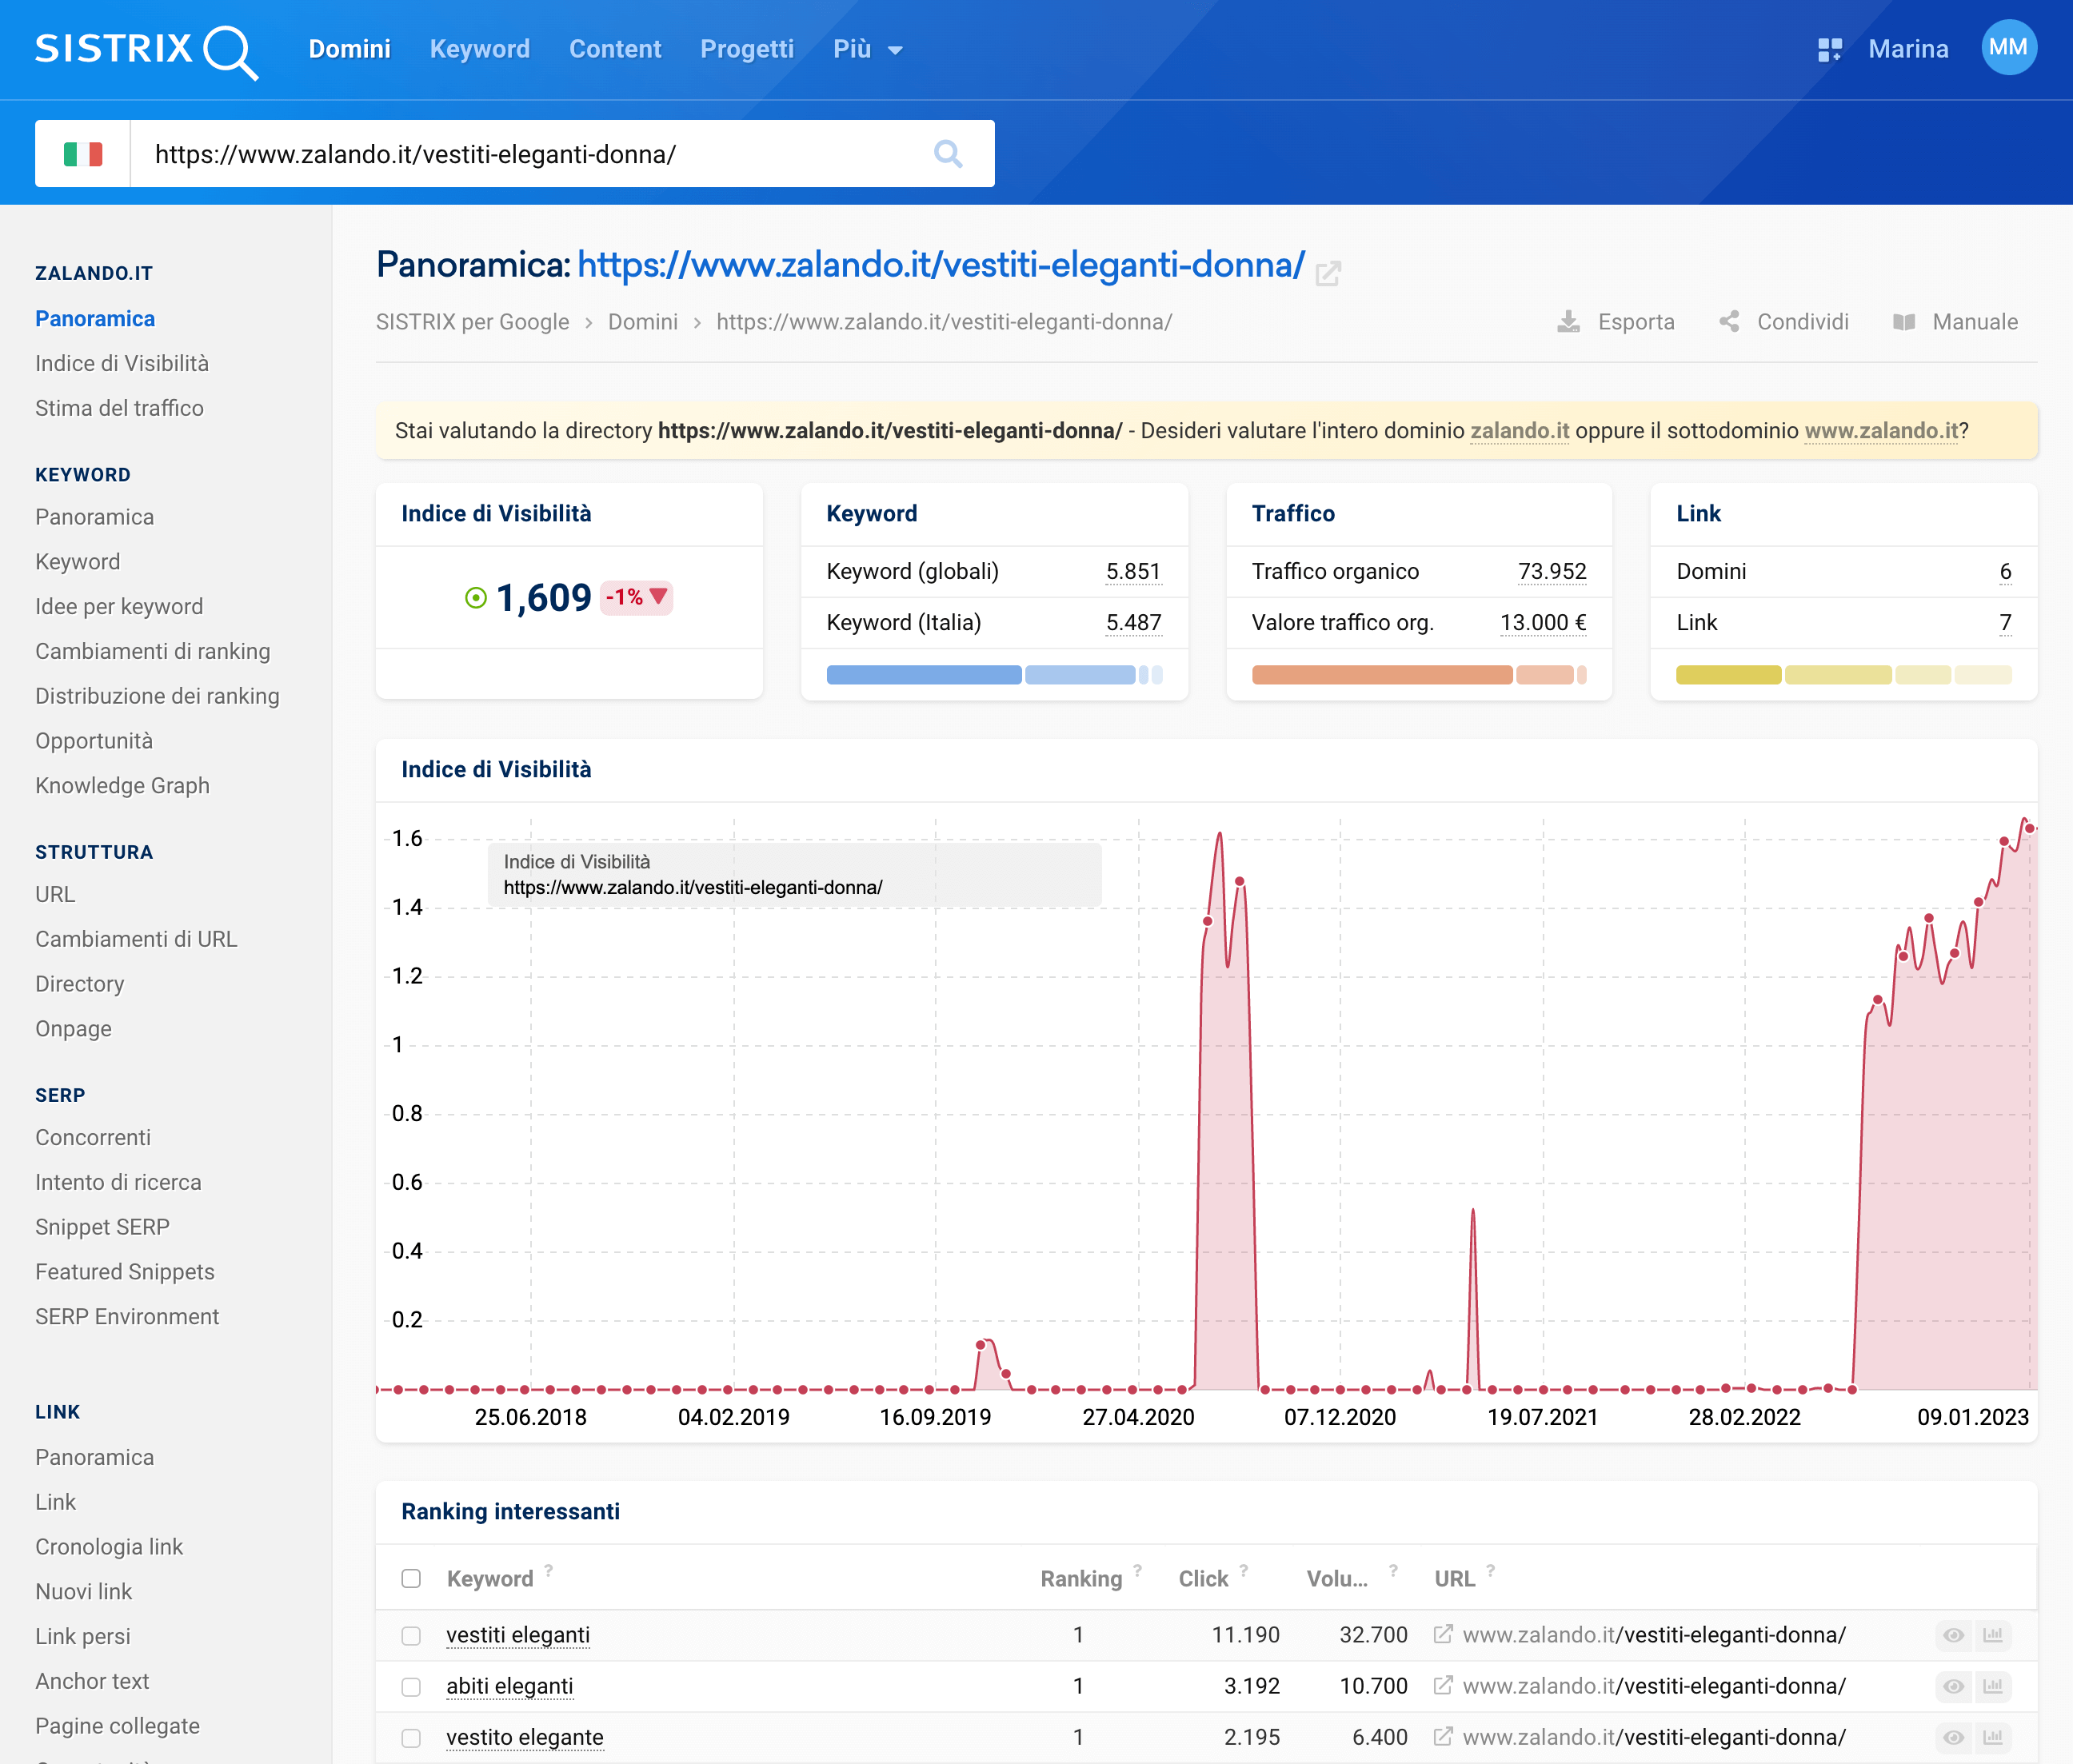This screenshot has height=1764, width=2073.
Task: Open chart icon for abiti eleganti row
Action: pyautogui.click(x=1992, y=1686)
